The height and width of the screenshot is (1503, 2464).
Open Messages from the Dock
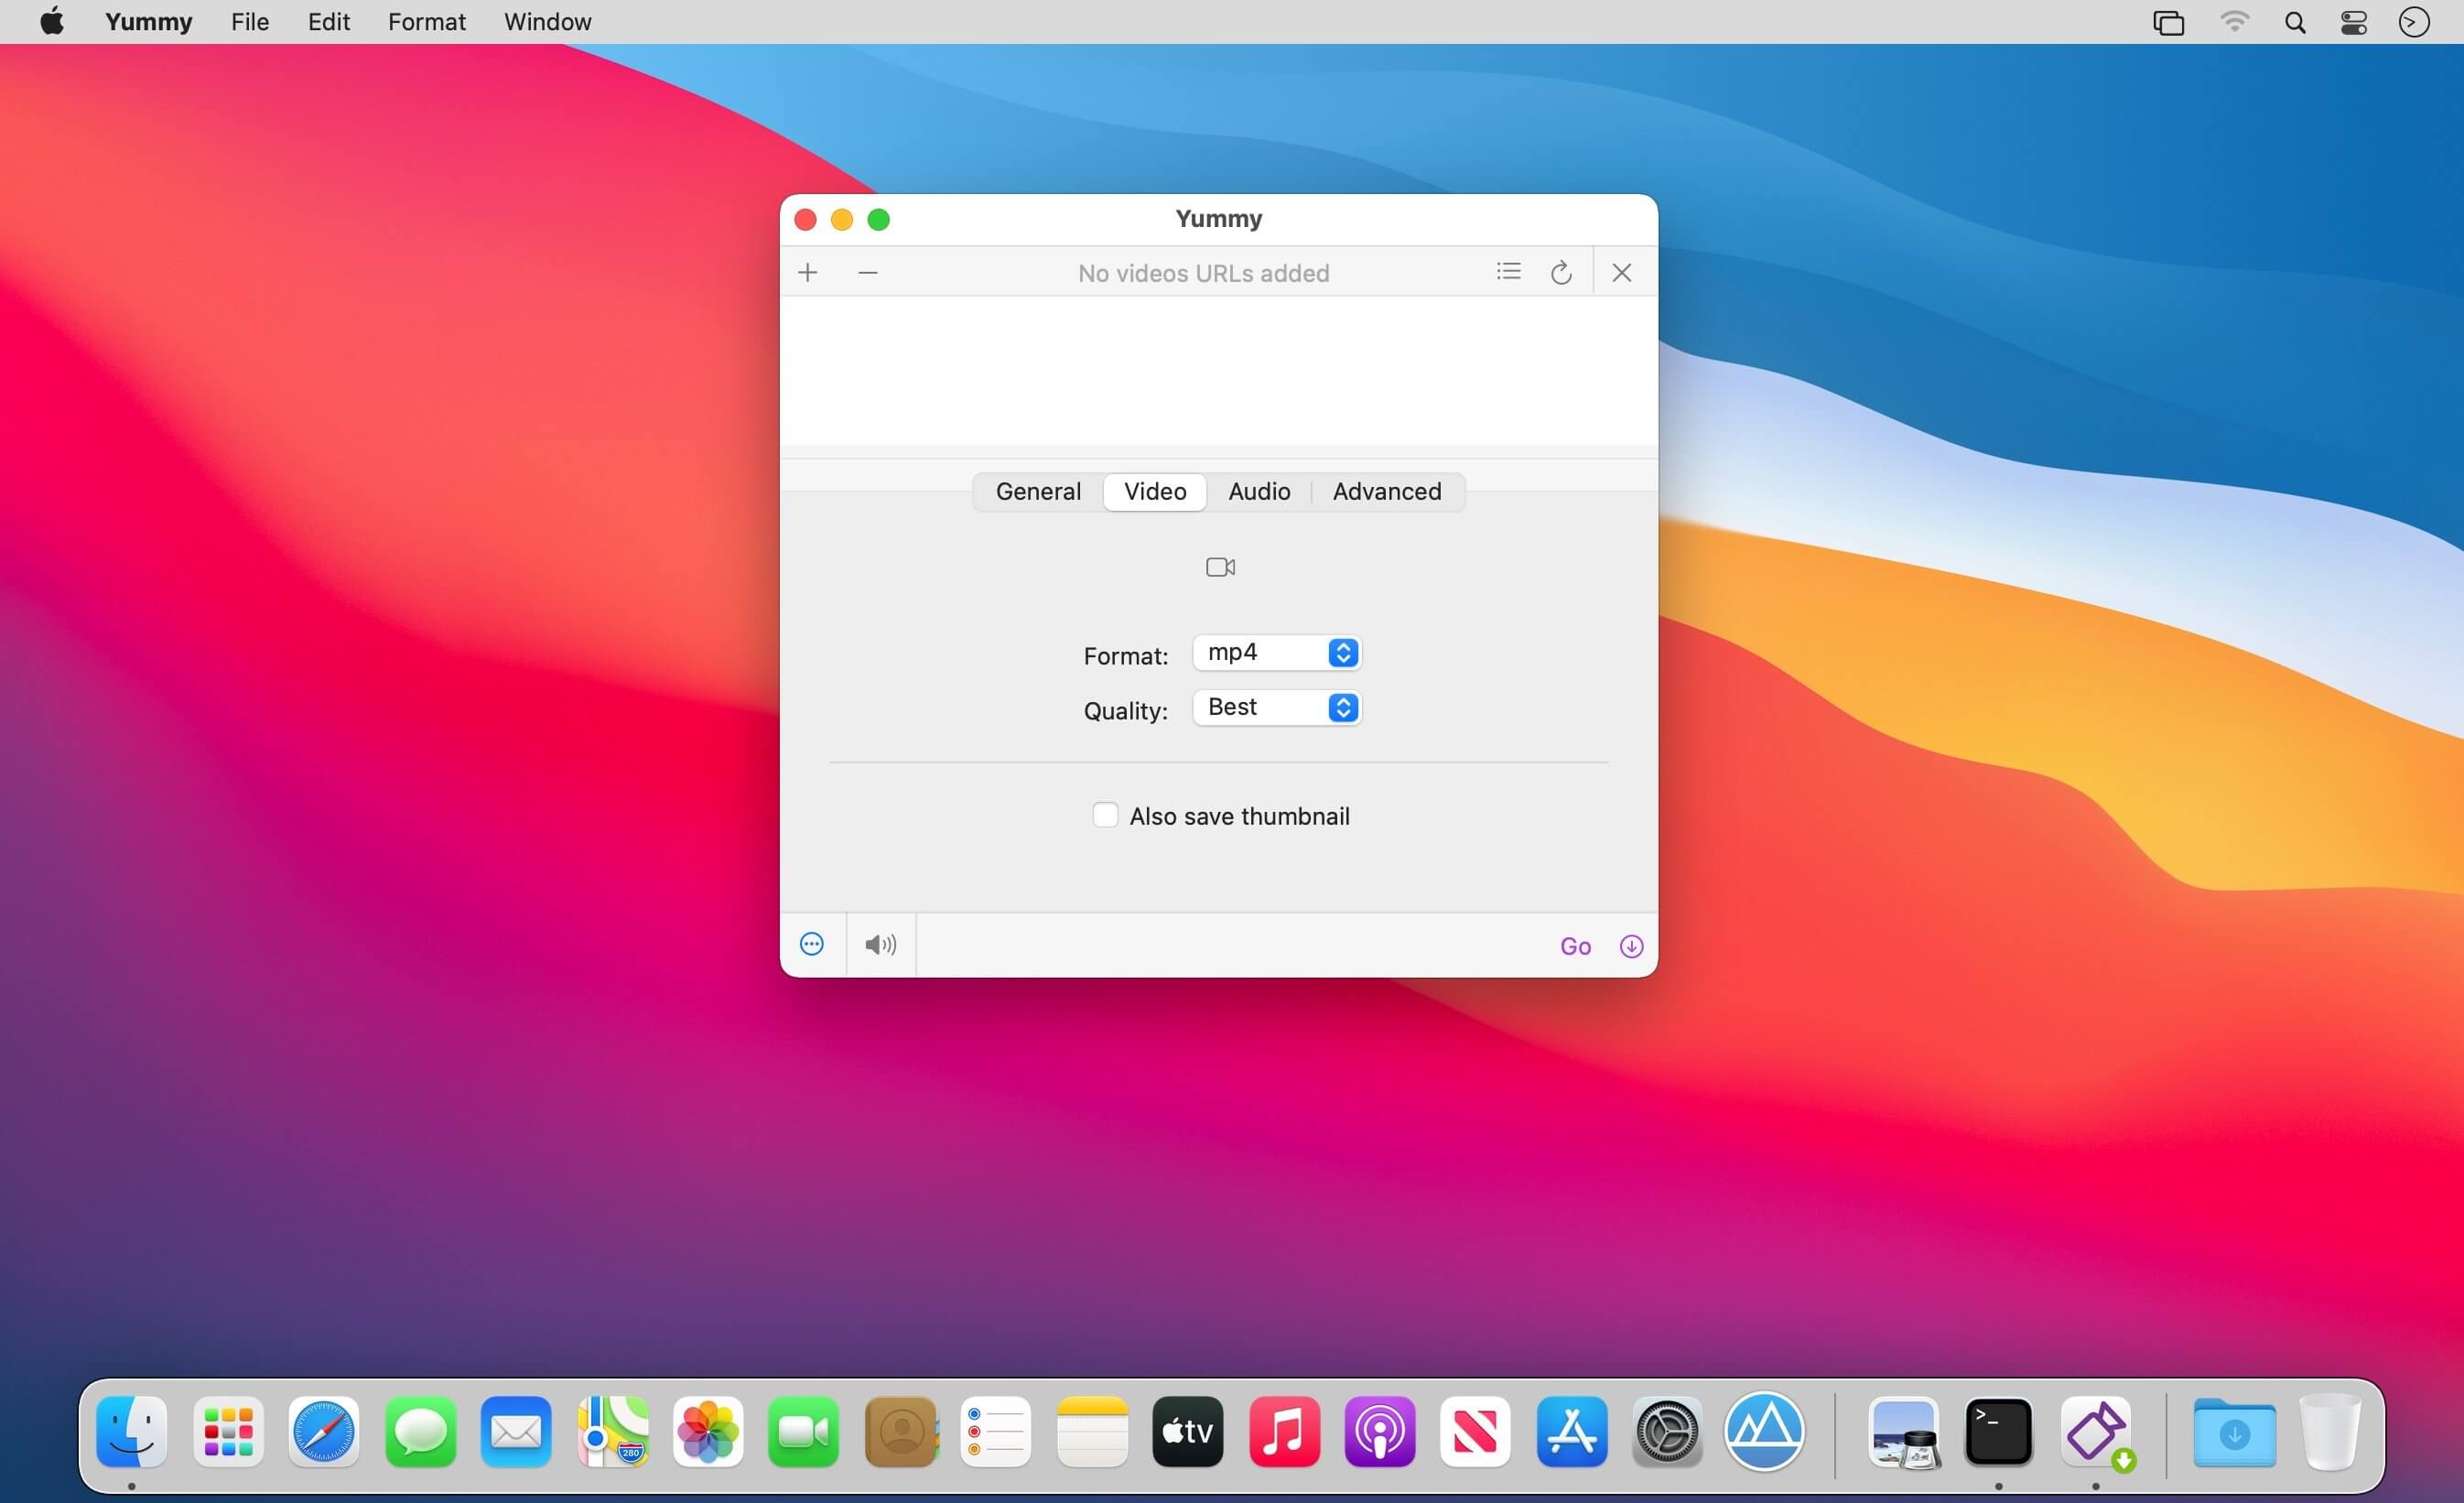click(420, 1431)
